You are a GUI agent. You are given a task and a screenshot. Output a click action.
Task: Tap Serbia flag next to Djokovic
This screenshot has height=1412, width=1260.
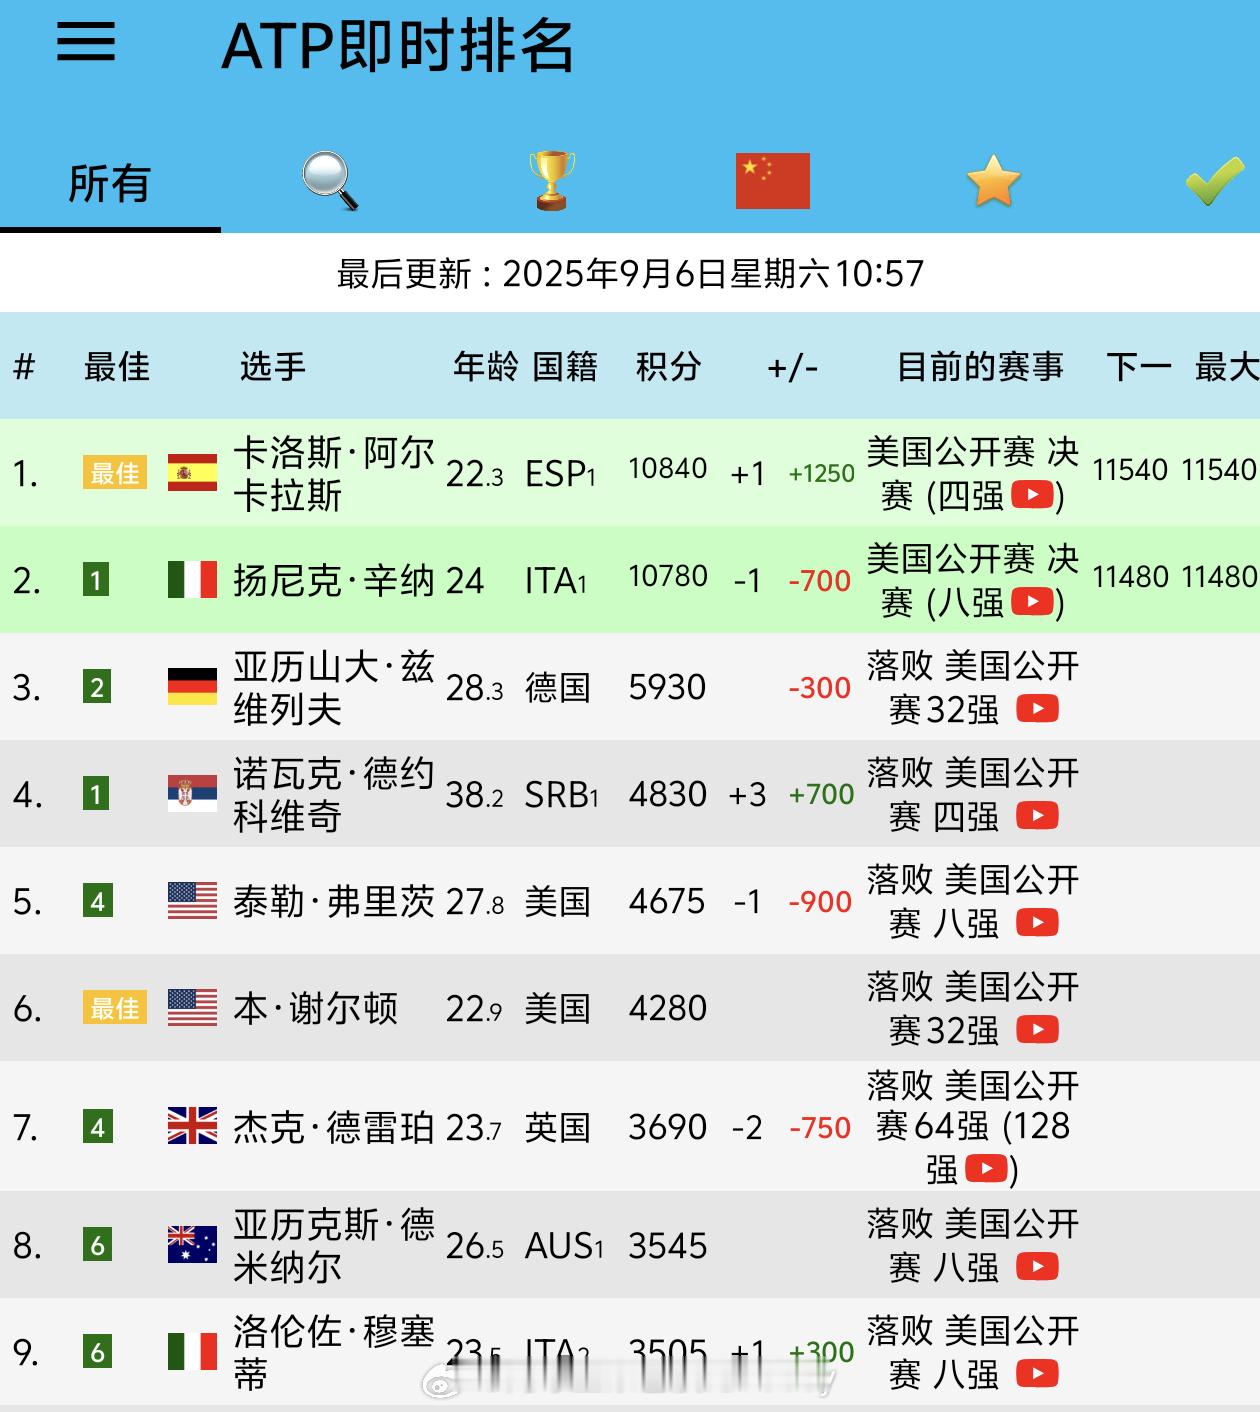pyautogui.click(x=192, y=794)
